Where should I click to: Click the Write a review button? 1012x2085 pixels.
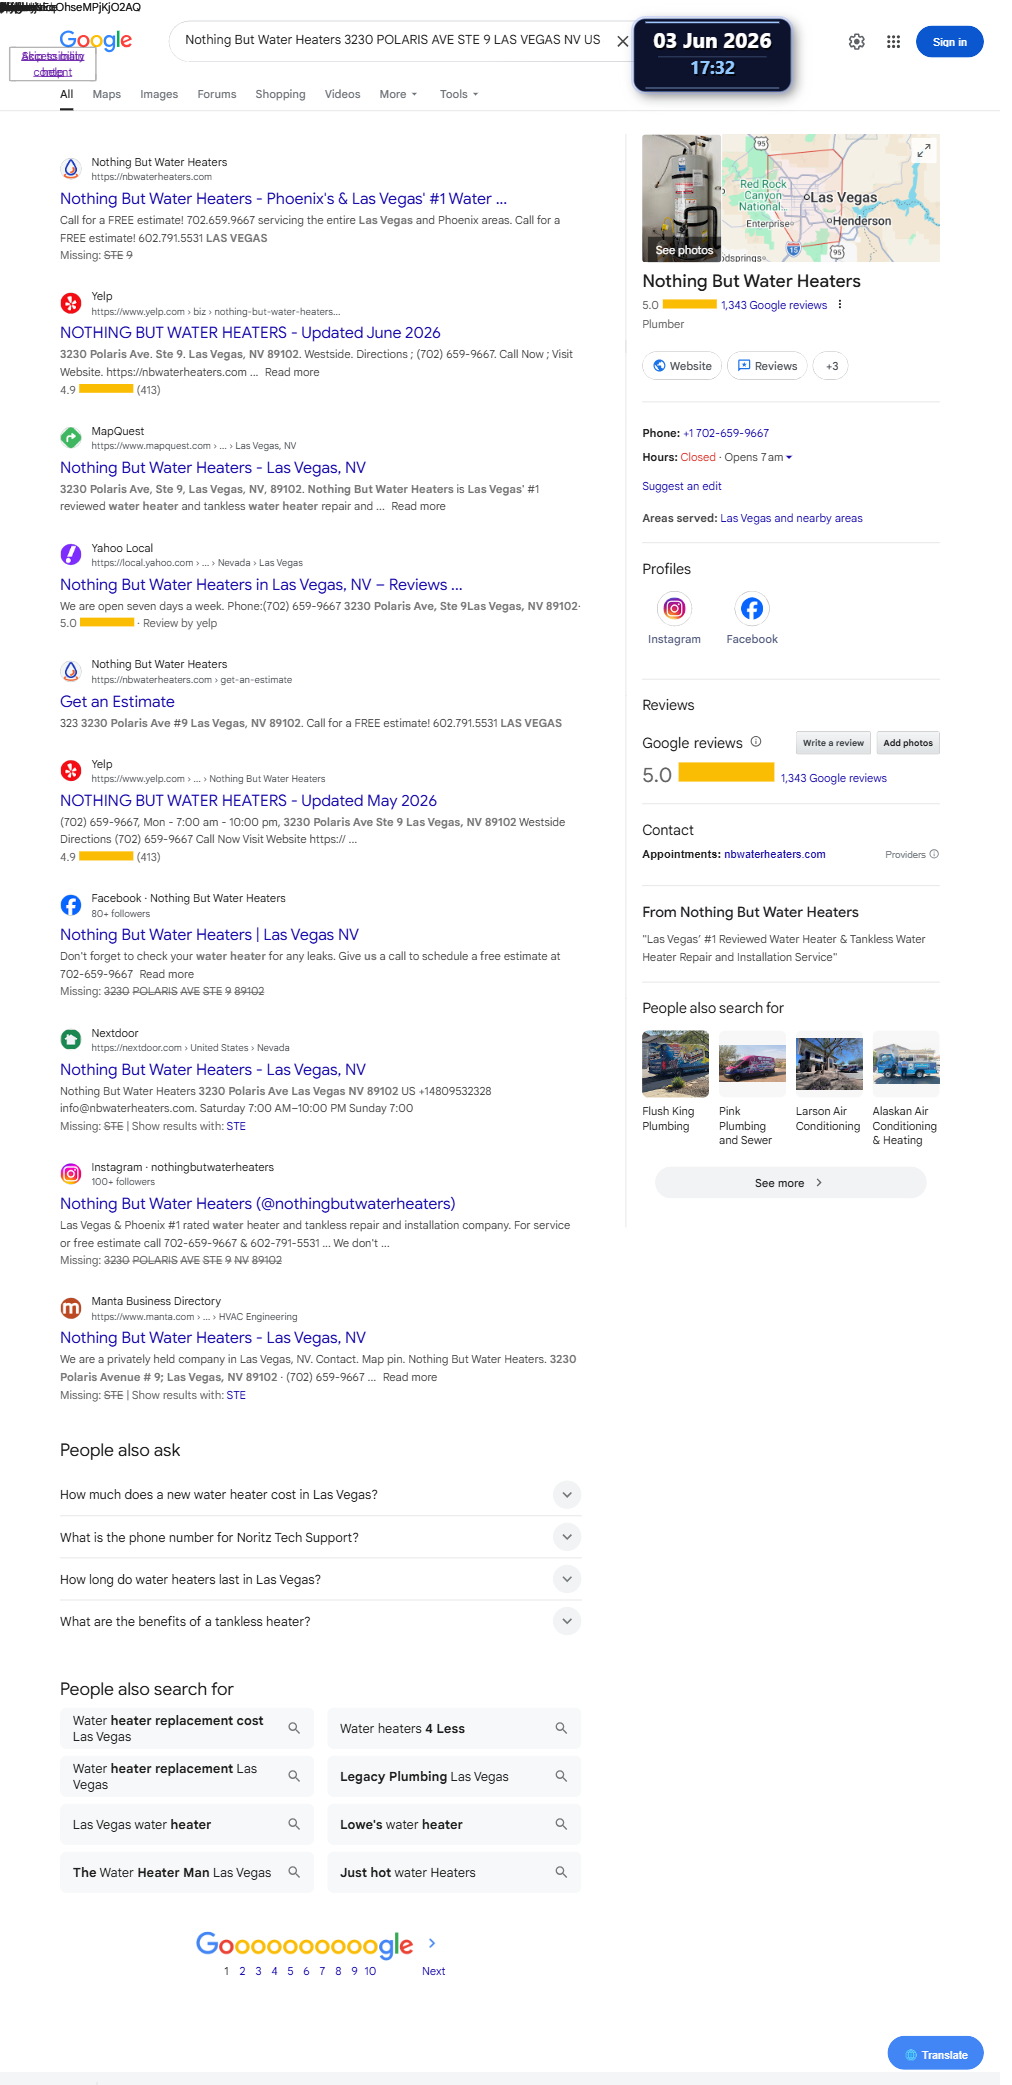pos(833,743)
